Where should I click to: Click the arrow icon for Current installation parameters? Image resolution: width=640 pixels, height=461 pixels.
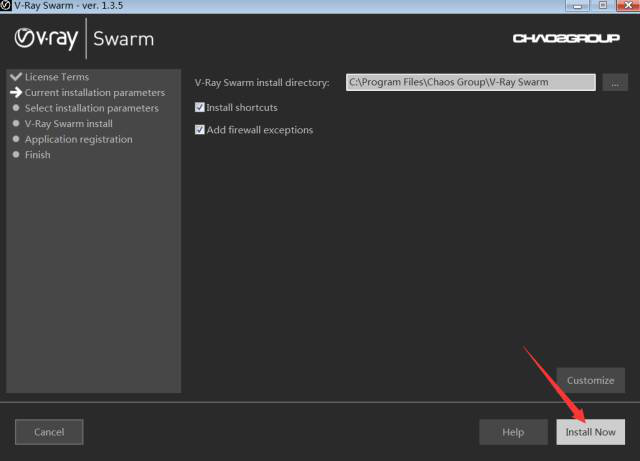(x=16, y=92)
